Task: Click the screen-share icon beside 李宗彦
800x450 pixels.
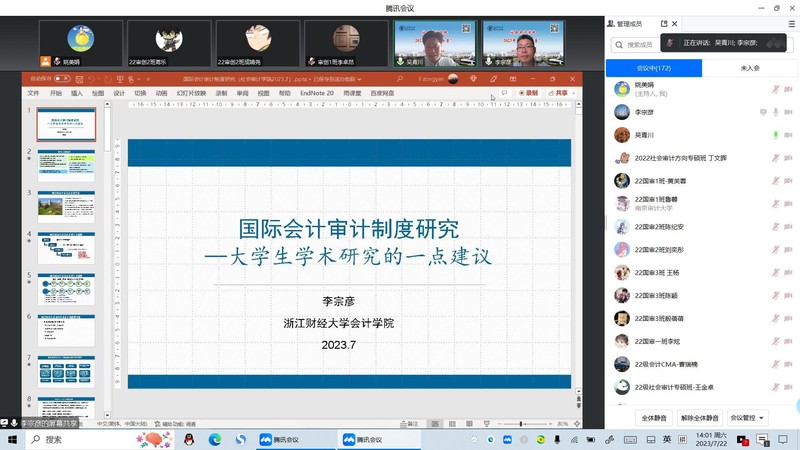Action: pyautogui.click(x=763, y=111)
